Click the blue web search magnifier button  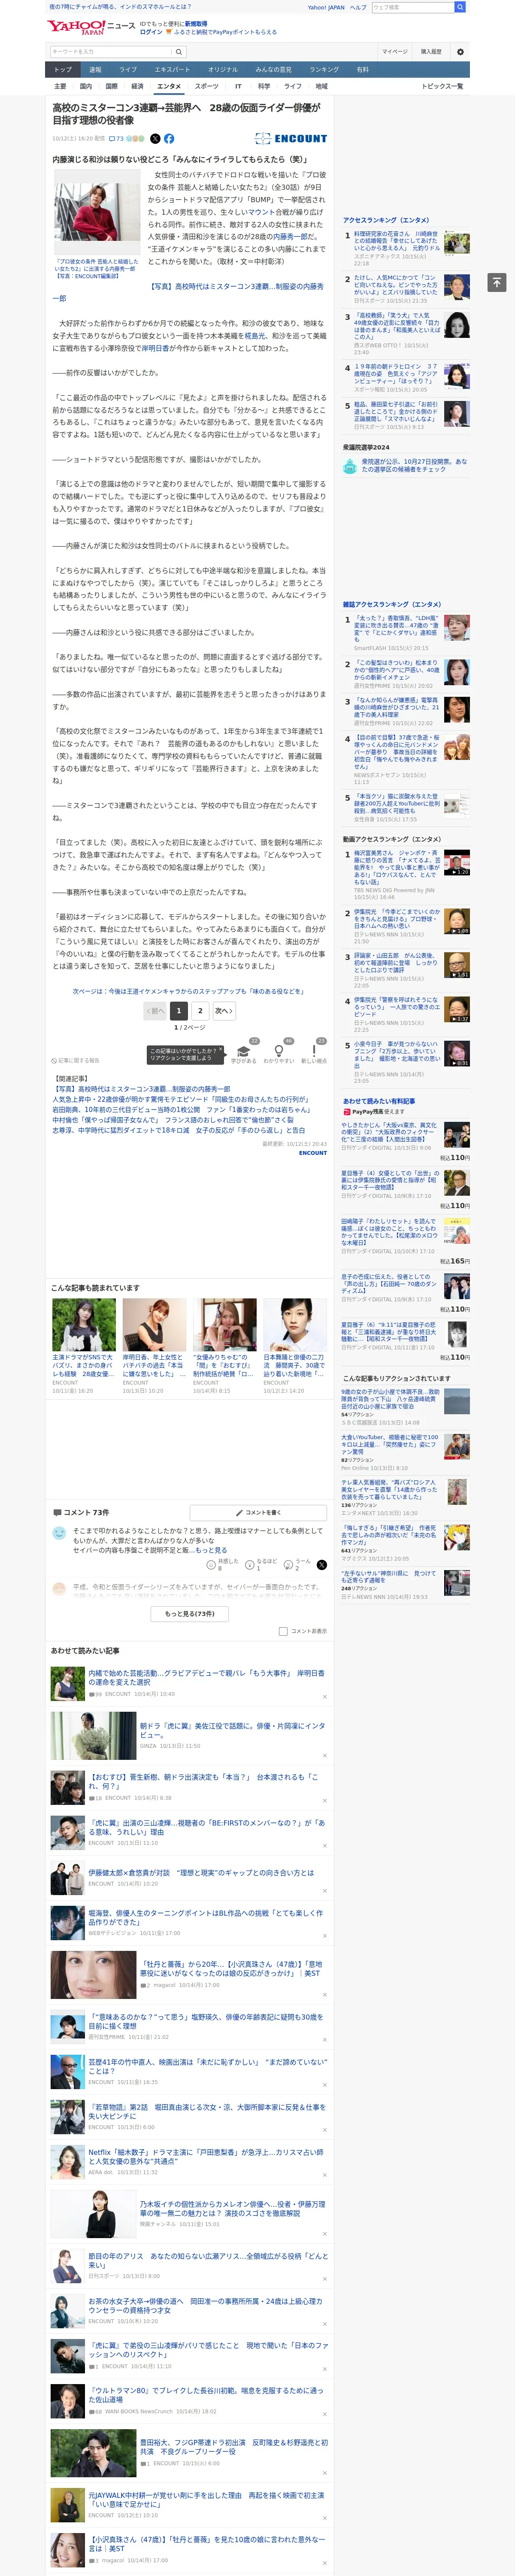click(460, 7)
